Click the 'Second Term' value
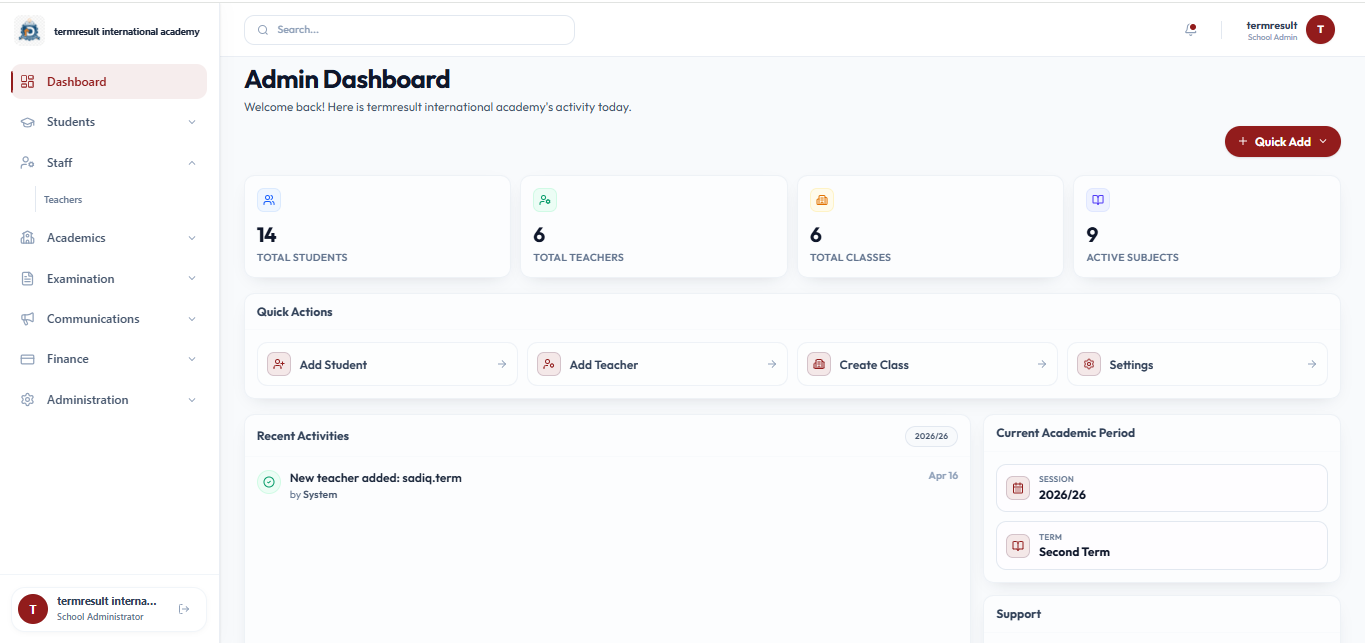 (x=1074, y=552)
